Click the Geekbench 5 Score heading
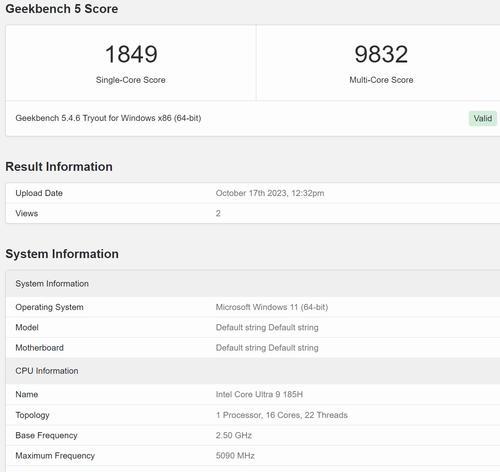 [x=62, y=9]
